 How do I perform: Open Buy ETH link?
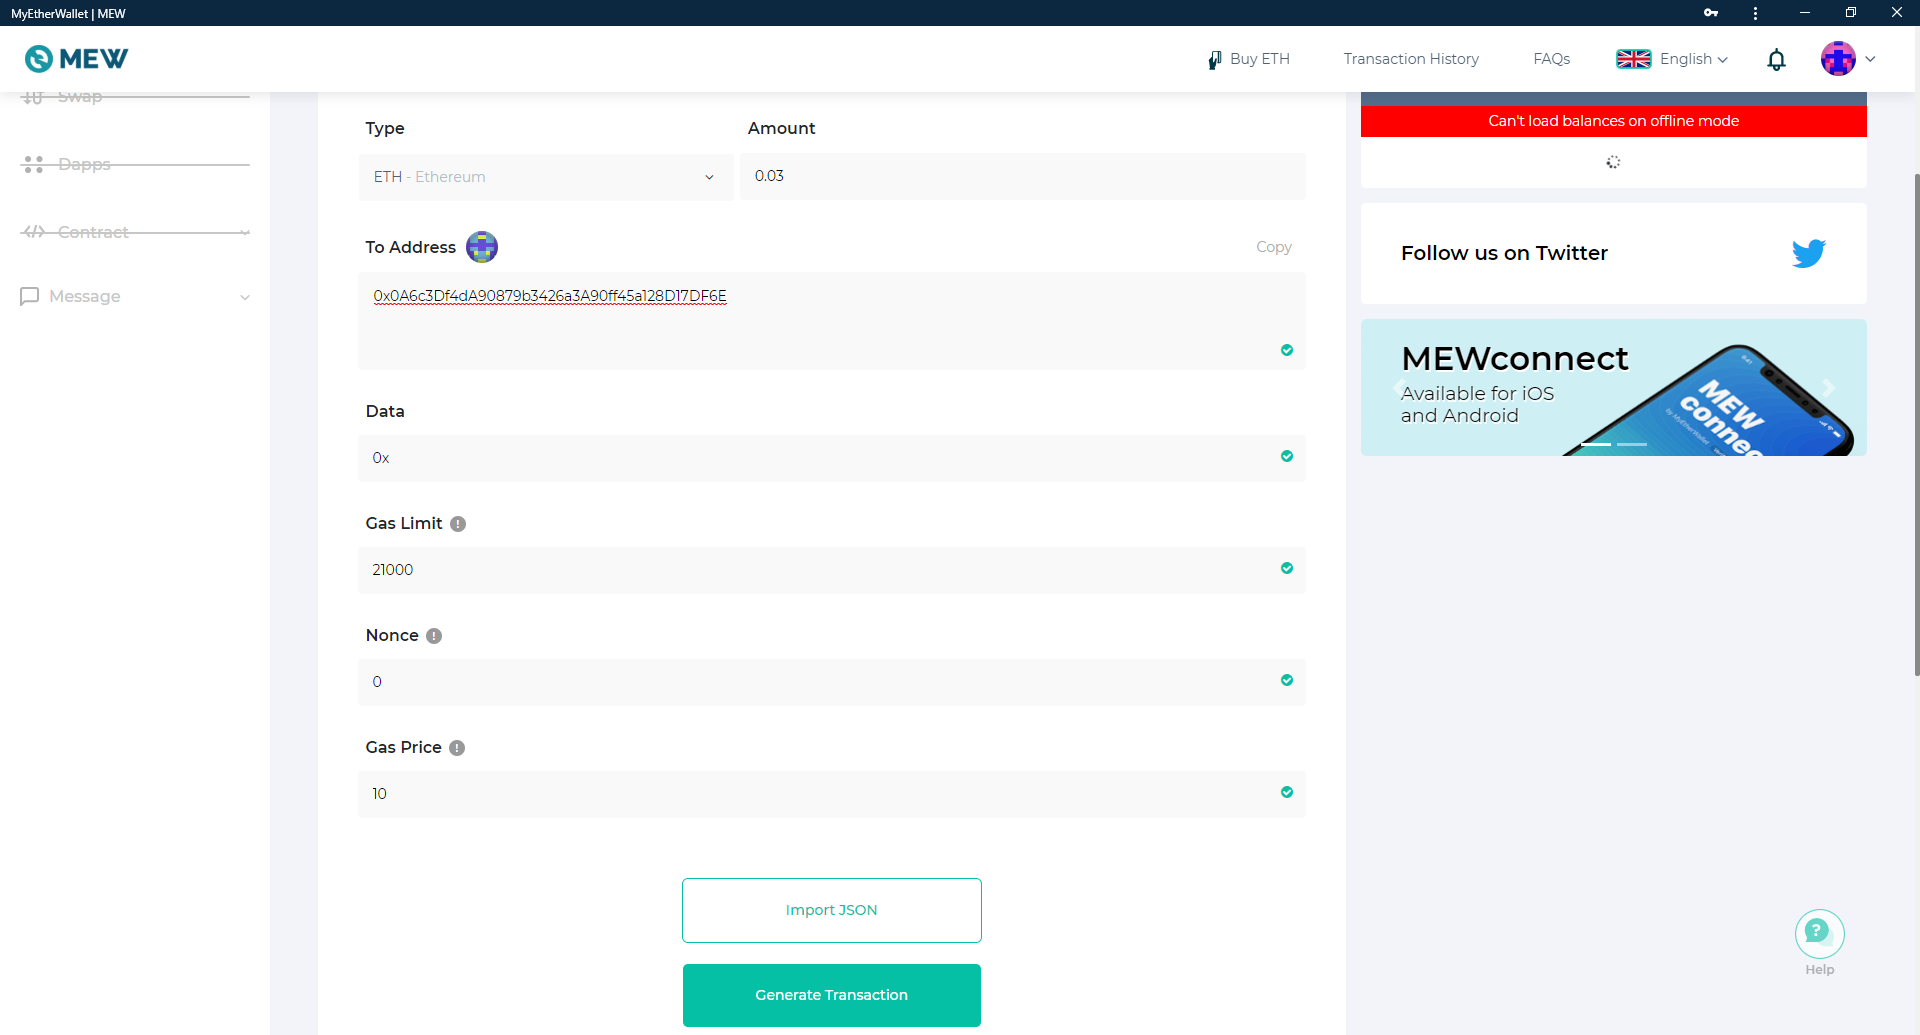[1249, 59]
